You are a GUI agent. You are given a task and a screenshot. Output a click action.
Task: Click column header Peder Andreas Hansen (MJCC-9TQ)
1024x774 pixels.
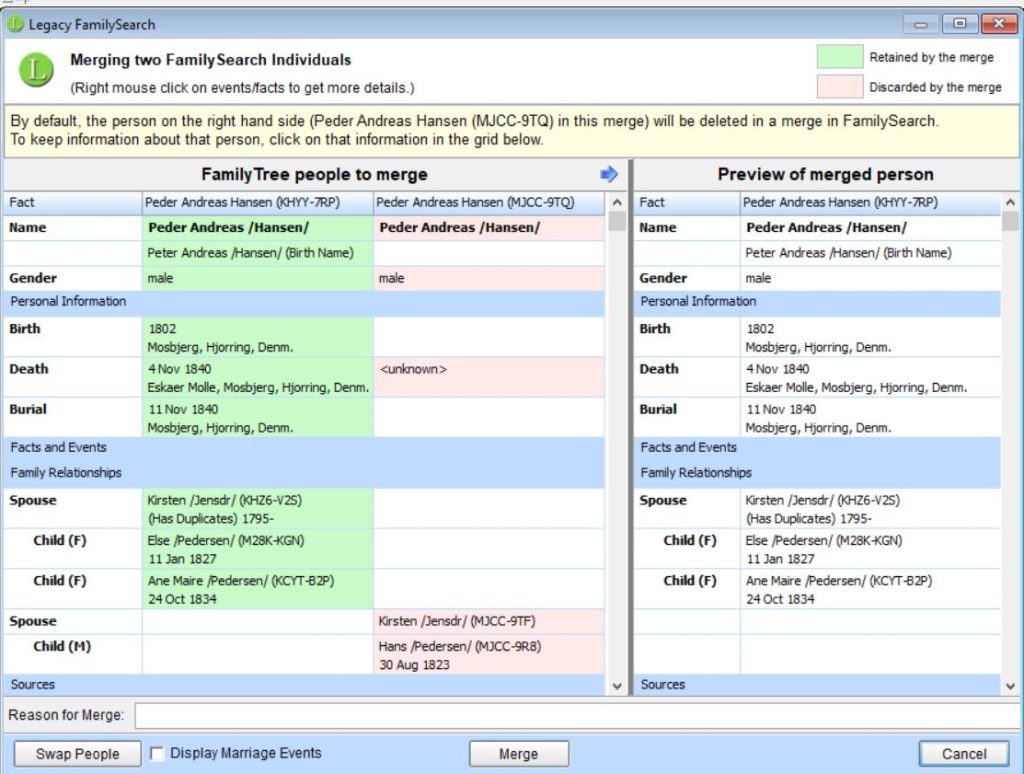tap(489, 202)
